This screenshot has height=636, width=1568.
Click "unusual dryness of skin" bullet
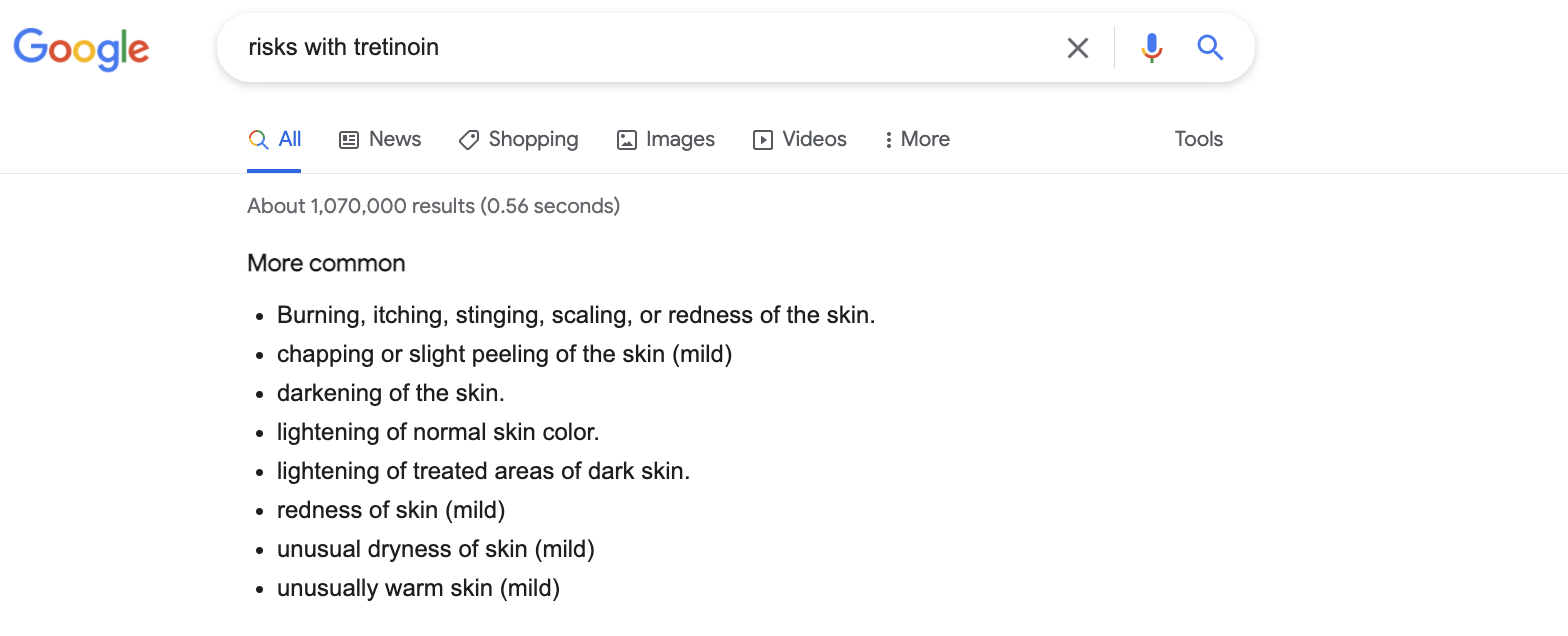435,550
